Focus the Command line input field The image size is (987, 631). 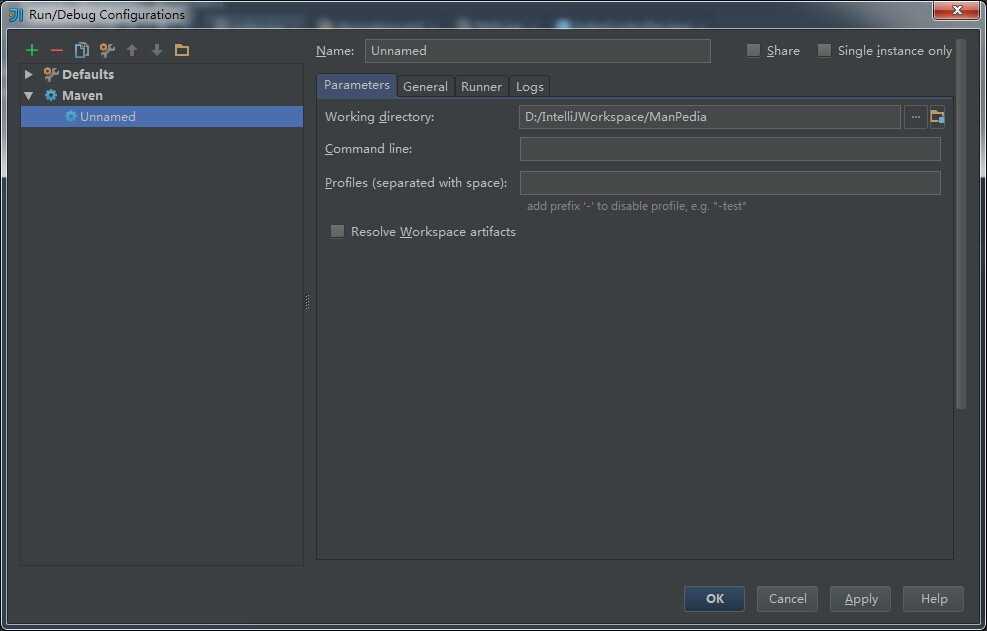(x=730, y=149)
